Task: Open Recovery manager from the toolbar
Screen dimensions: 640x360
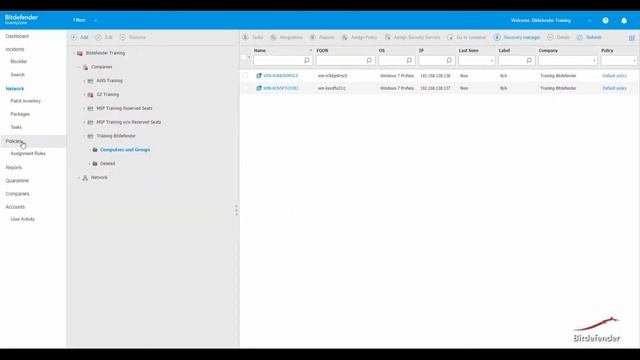Action: 517,37
